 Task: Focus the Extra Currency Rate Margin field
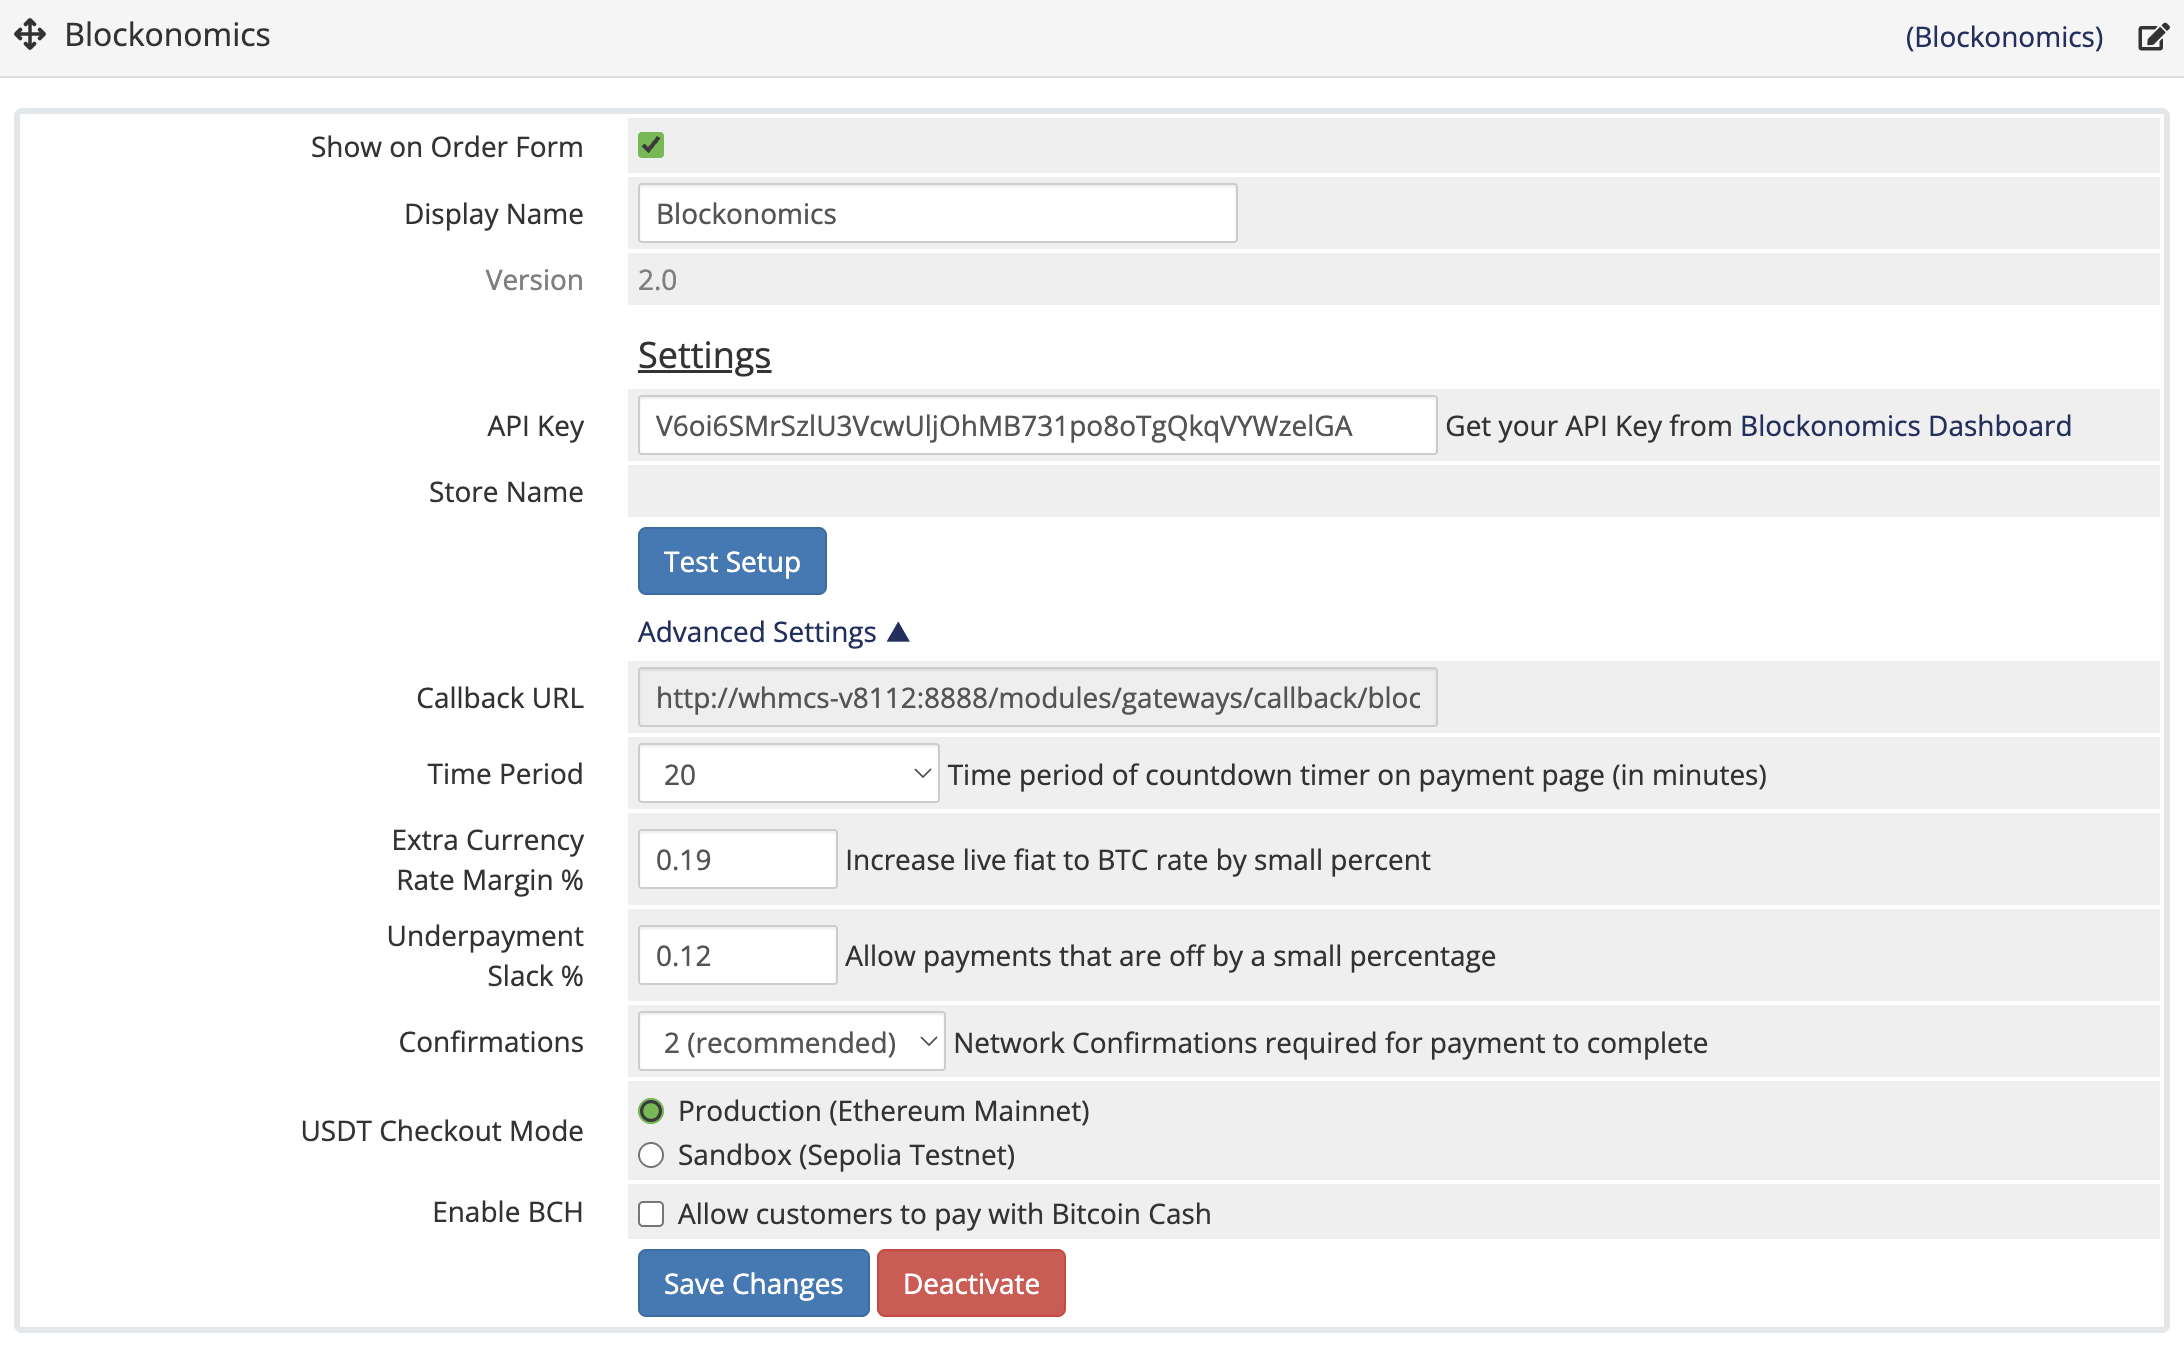(x=737, y=859)
